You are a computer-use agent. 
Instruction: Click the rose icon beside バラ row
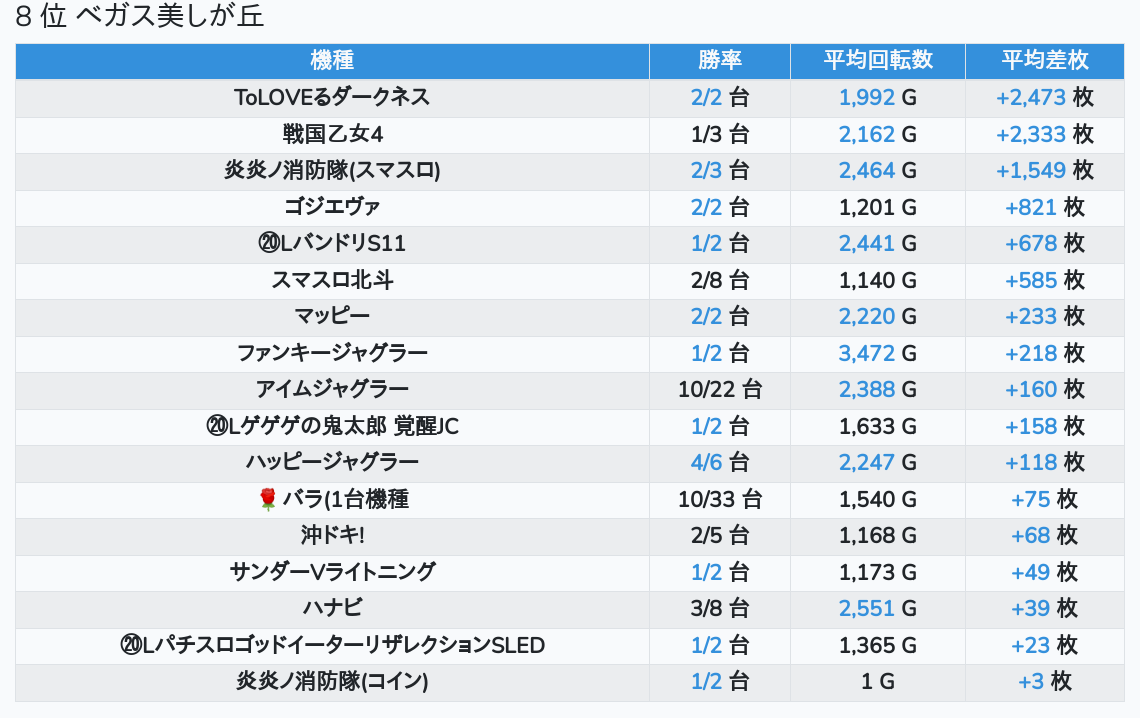click(x=267, y=499)
